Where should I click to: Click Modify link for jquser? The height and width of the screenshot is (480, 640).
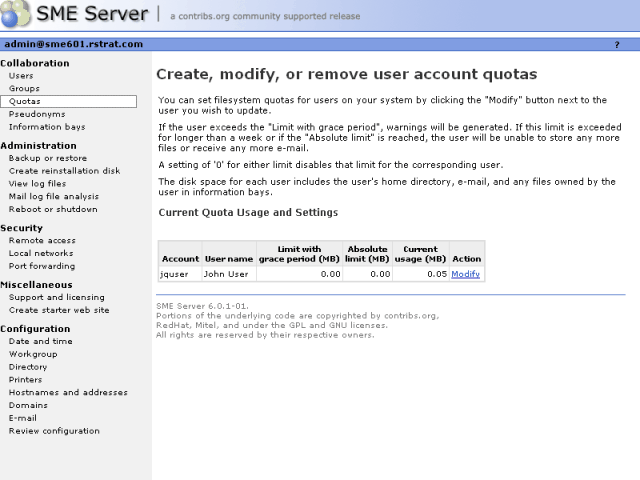[x=465, y=274]
